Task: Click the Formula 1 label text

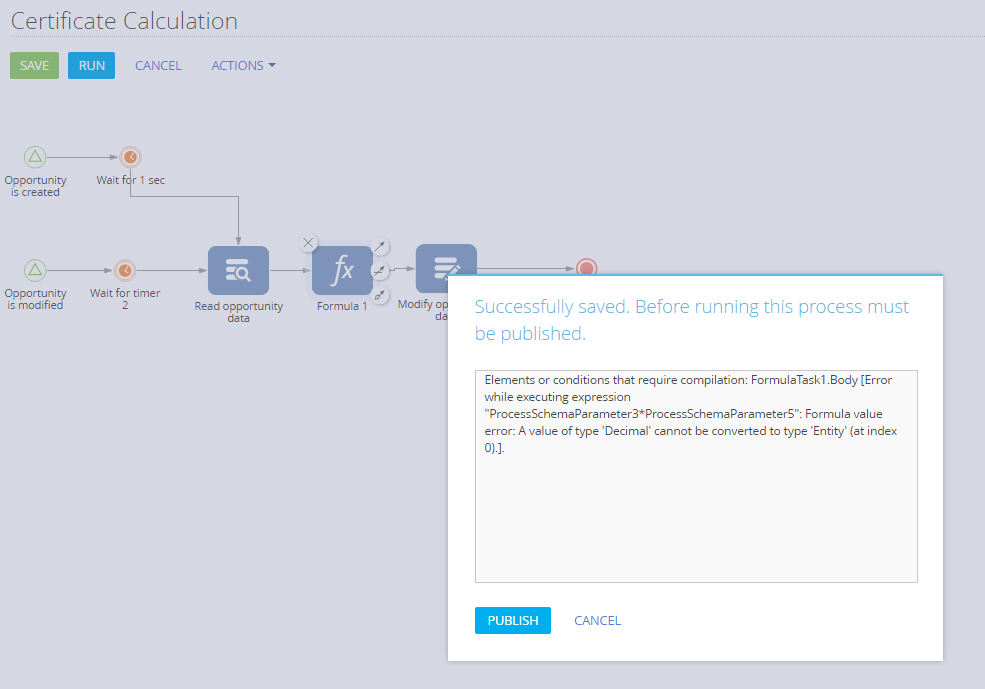Action: point(342,306)
